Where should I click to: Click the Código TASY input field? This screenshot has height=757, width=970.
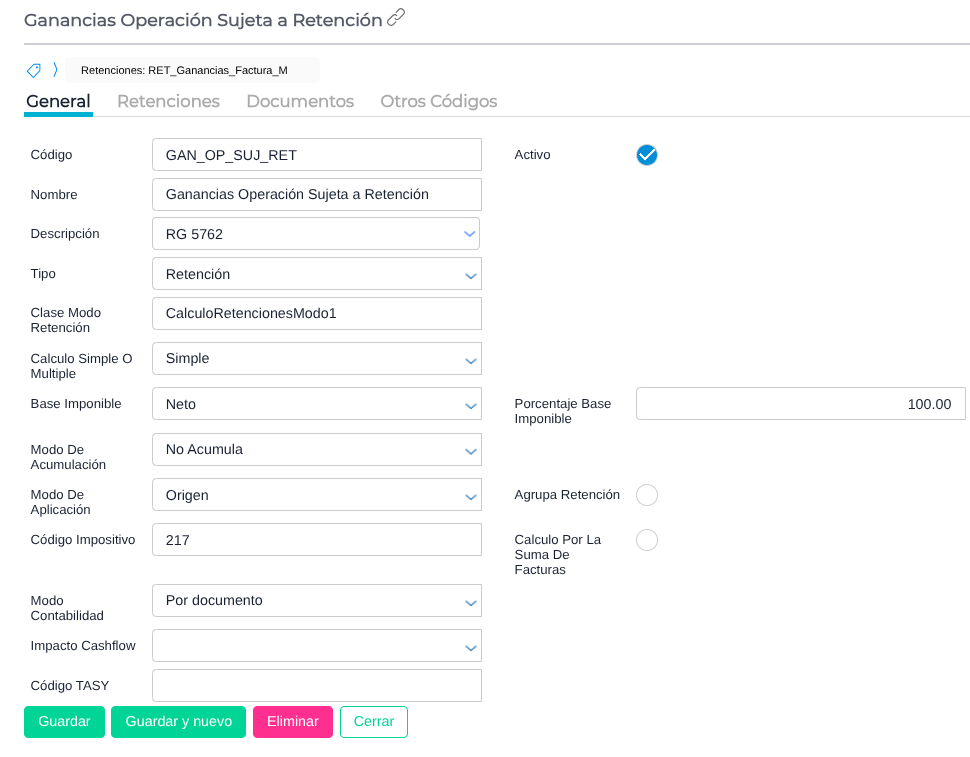coord(316,686)
